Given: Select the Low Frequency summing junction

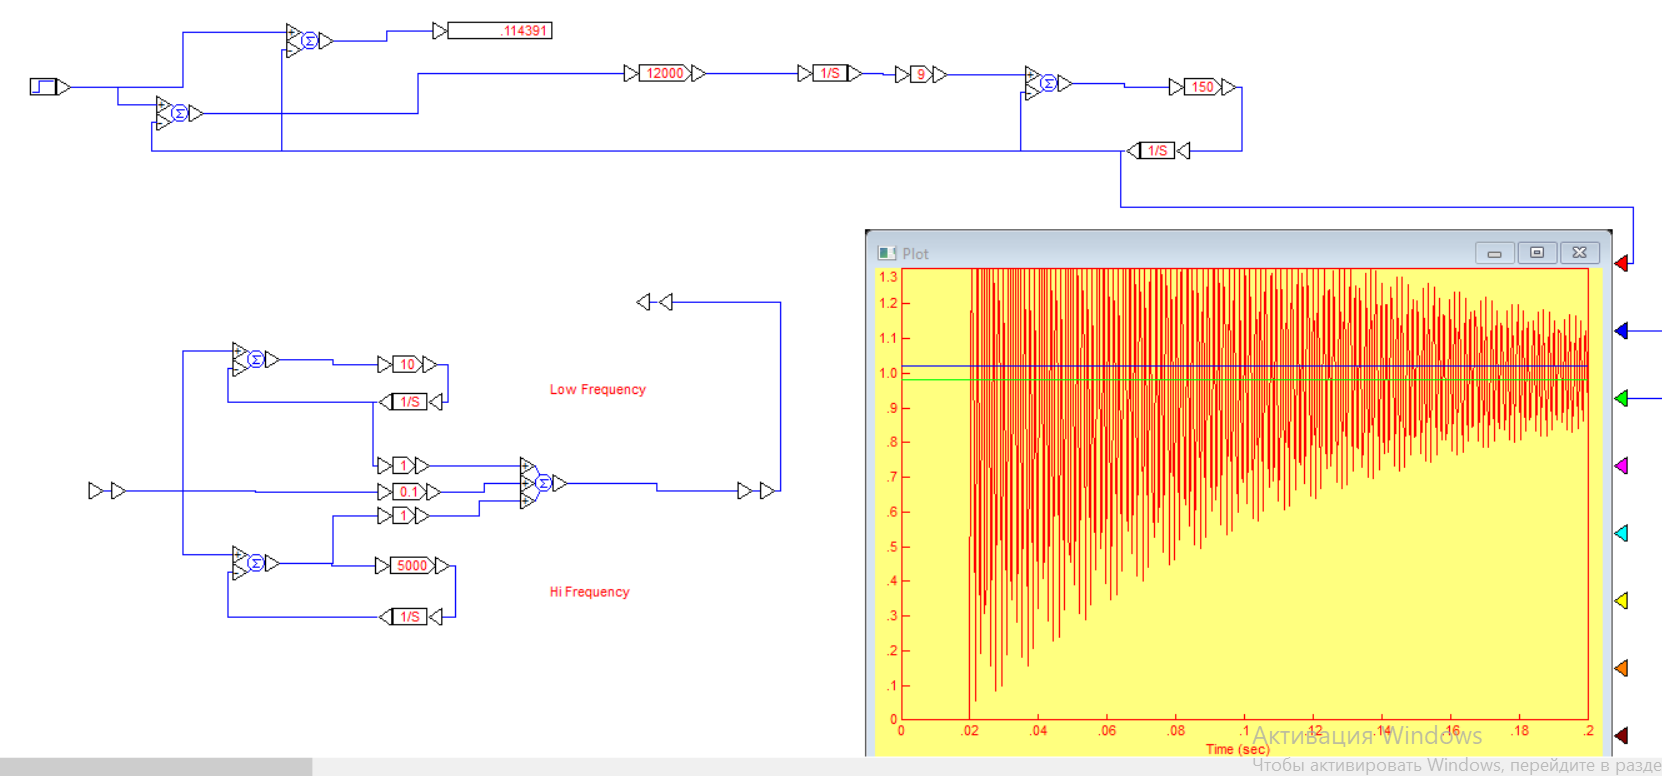Looking at the screenshot, I should (x=255, y=359).
